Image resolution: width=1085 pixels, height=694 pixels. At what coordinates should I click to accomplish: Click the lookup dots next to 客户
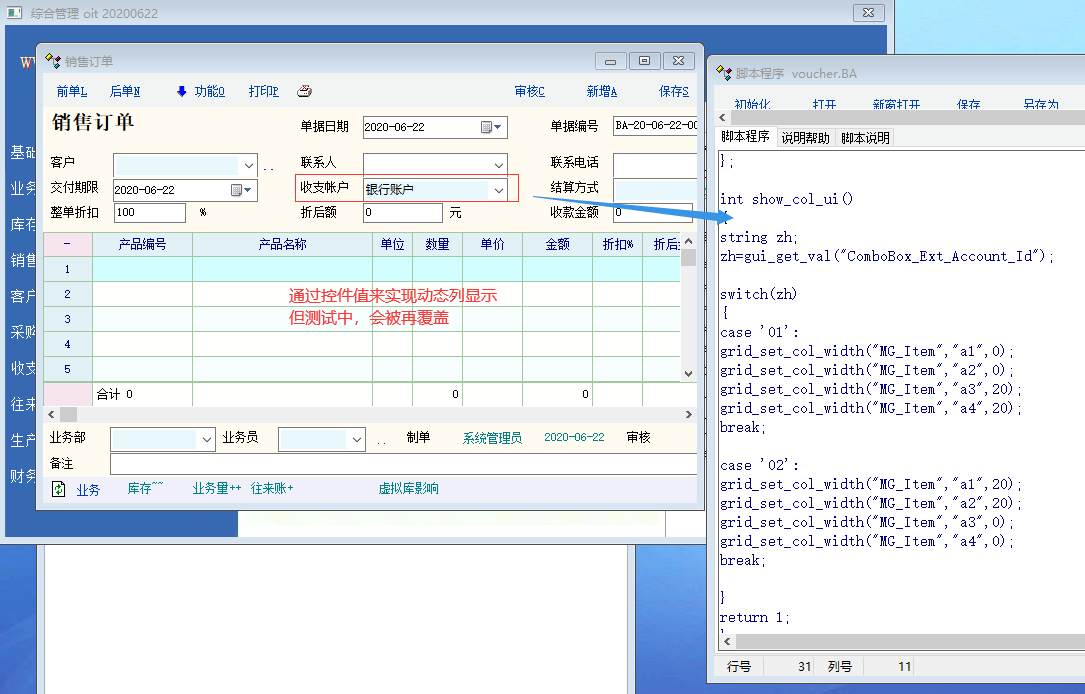pyautogui.click(x=268, y=166)
